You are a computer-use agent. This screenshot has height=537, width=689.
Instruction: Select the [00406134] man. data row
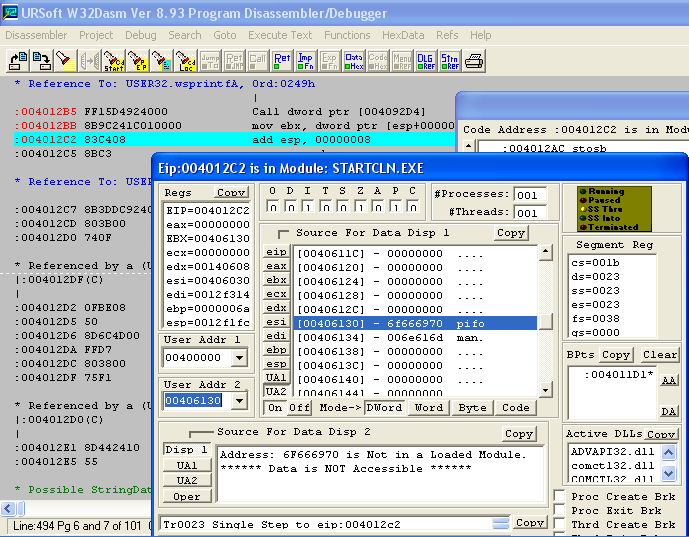(415, 338)
